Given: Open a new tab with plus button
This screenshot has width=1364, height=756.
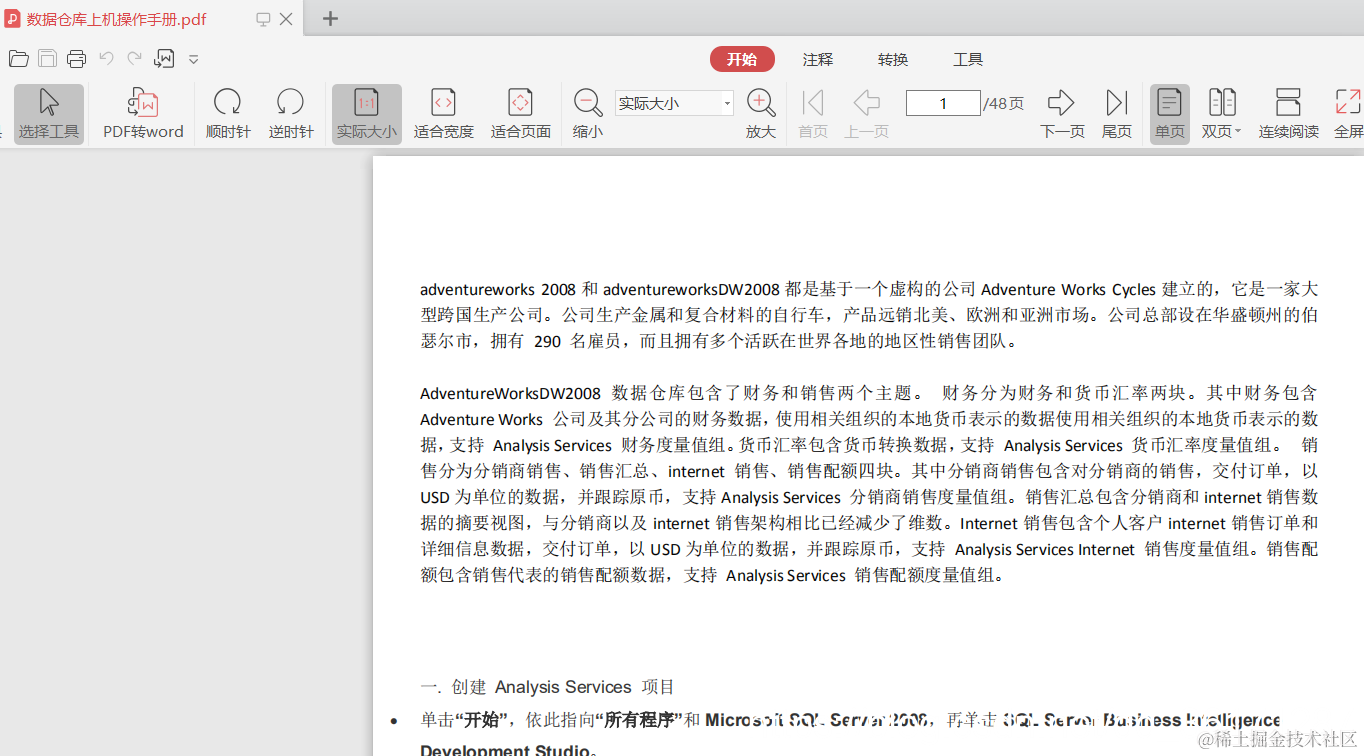Looking at the screenshot, I should coord(330,18).
